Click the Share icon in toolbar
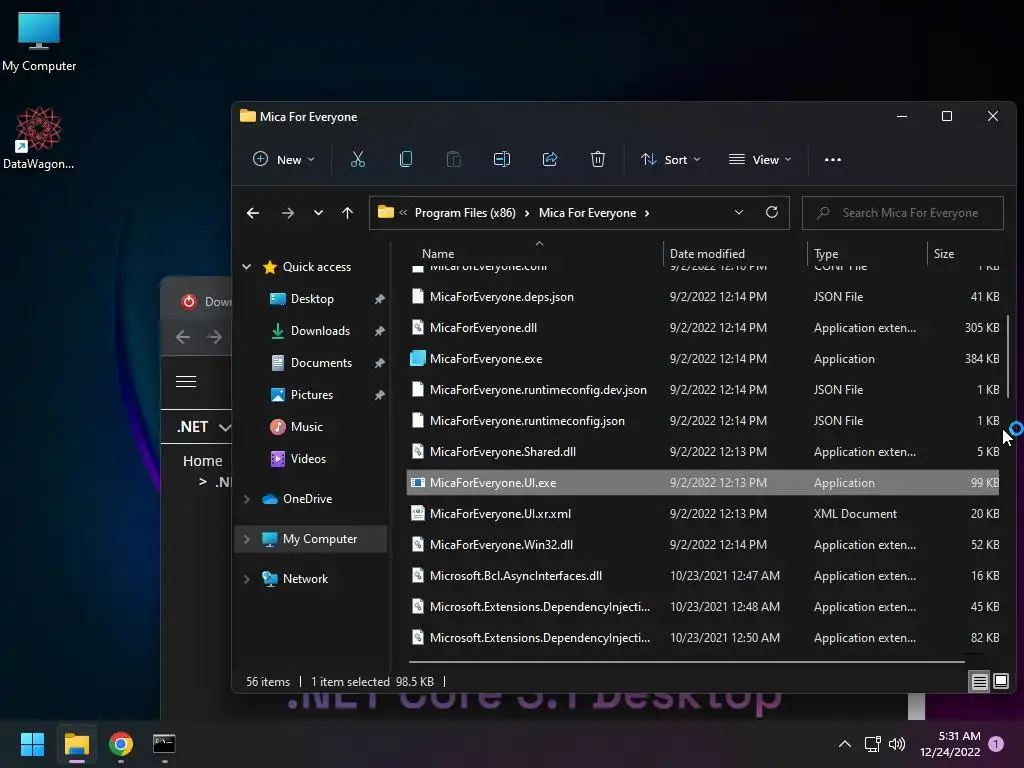Screen dimensions: 1024x768 (550, 159)
